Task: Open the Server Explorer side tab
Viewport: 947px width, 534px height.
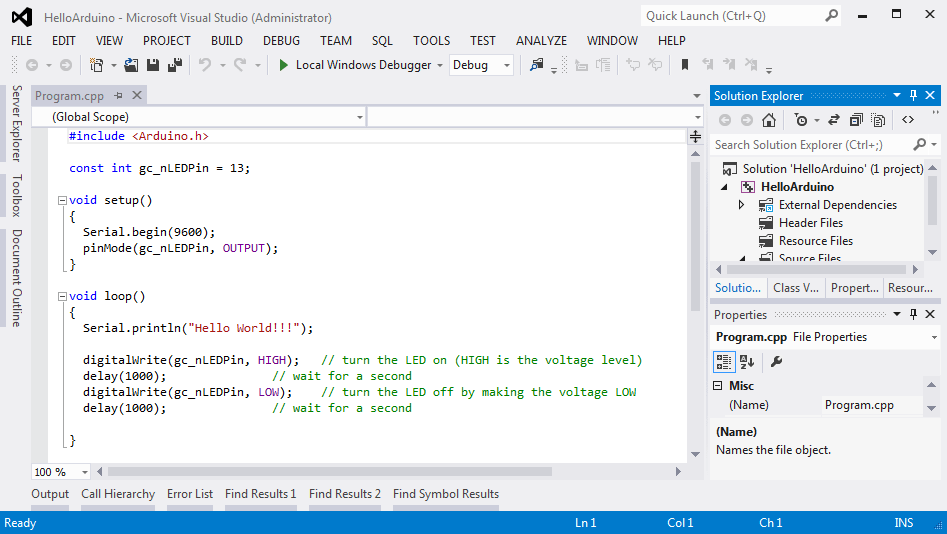Action: (16, 123)
